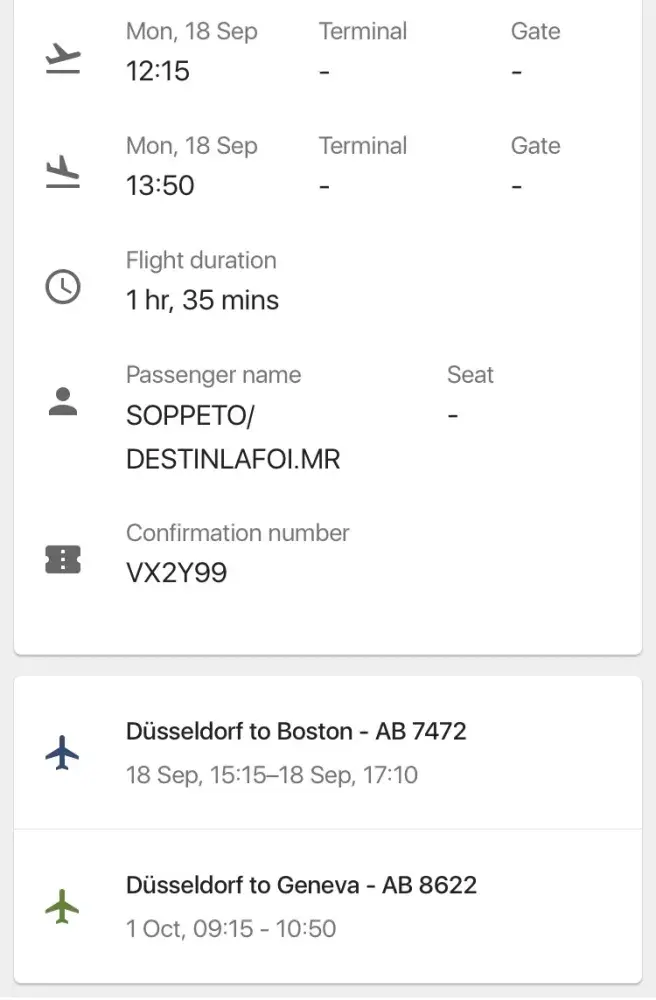Click 18 Sep, 15:15–18 Sep, 17:10 schedule text
The height and width of the screenshot is (1000, 656).
click(272, 775)
